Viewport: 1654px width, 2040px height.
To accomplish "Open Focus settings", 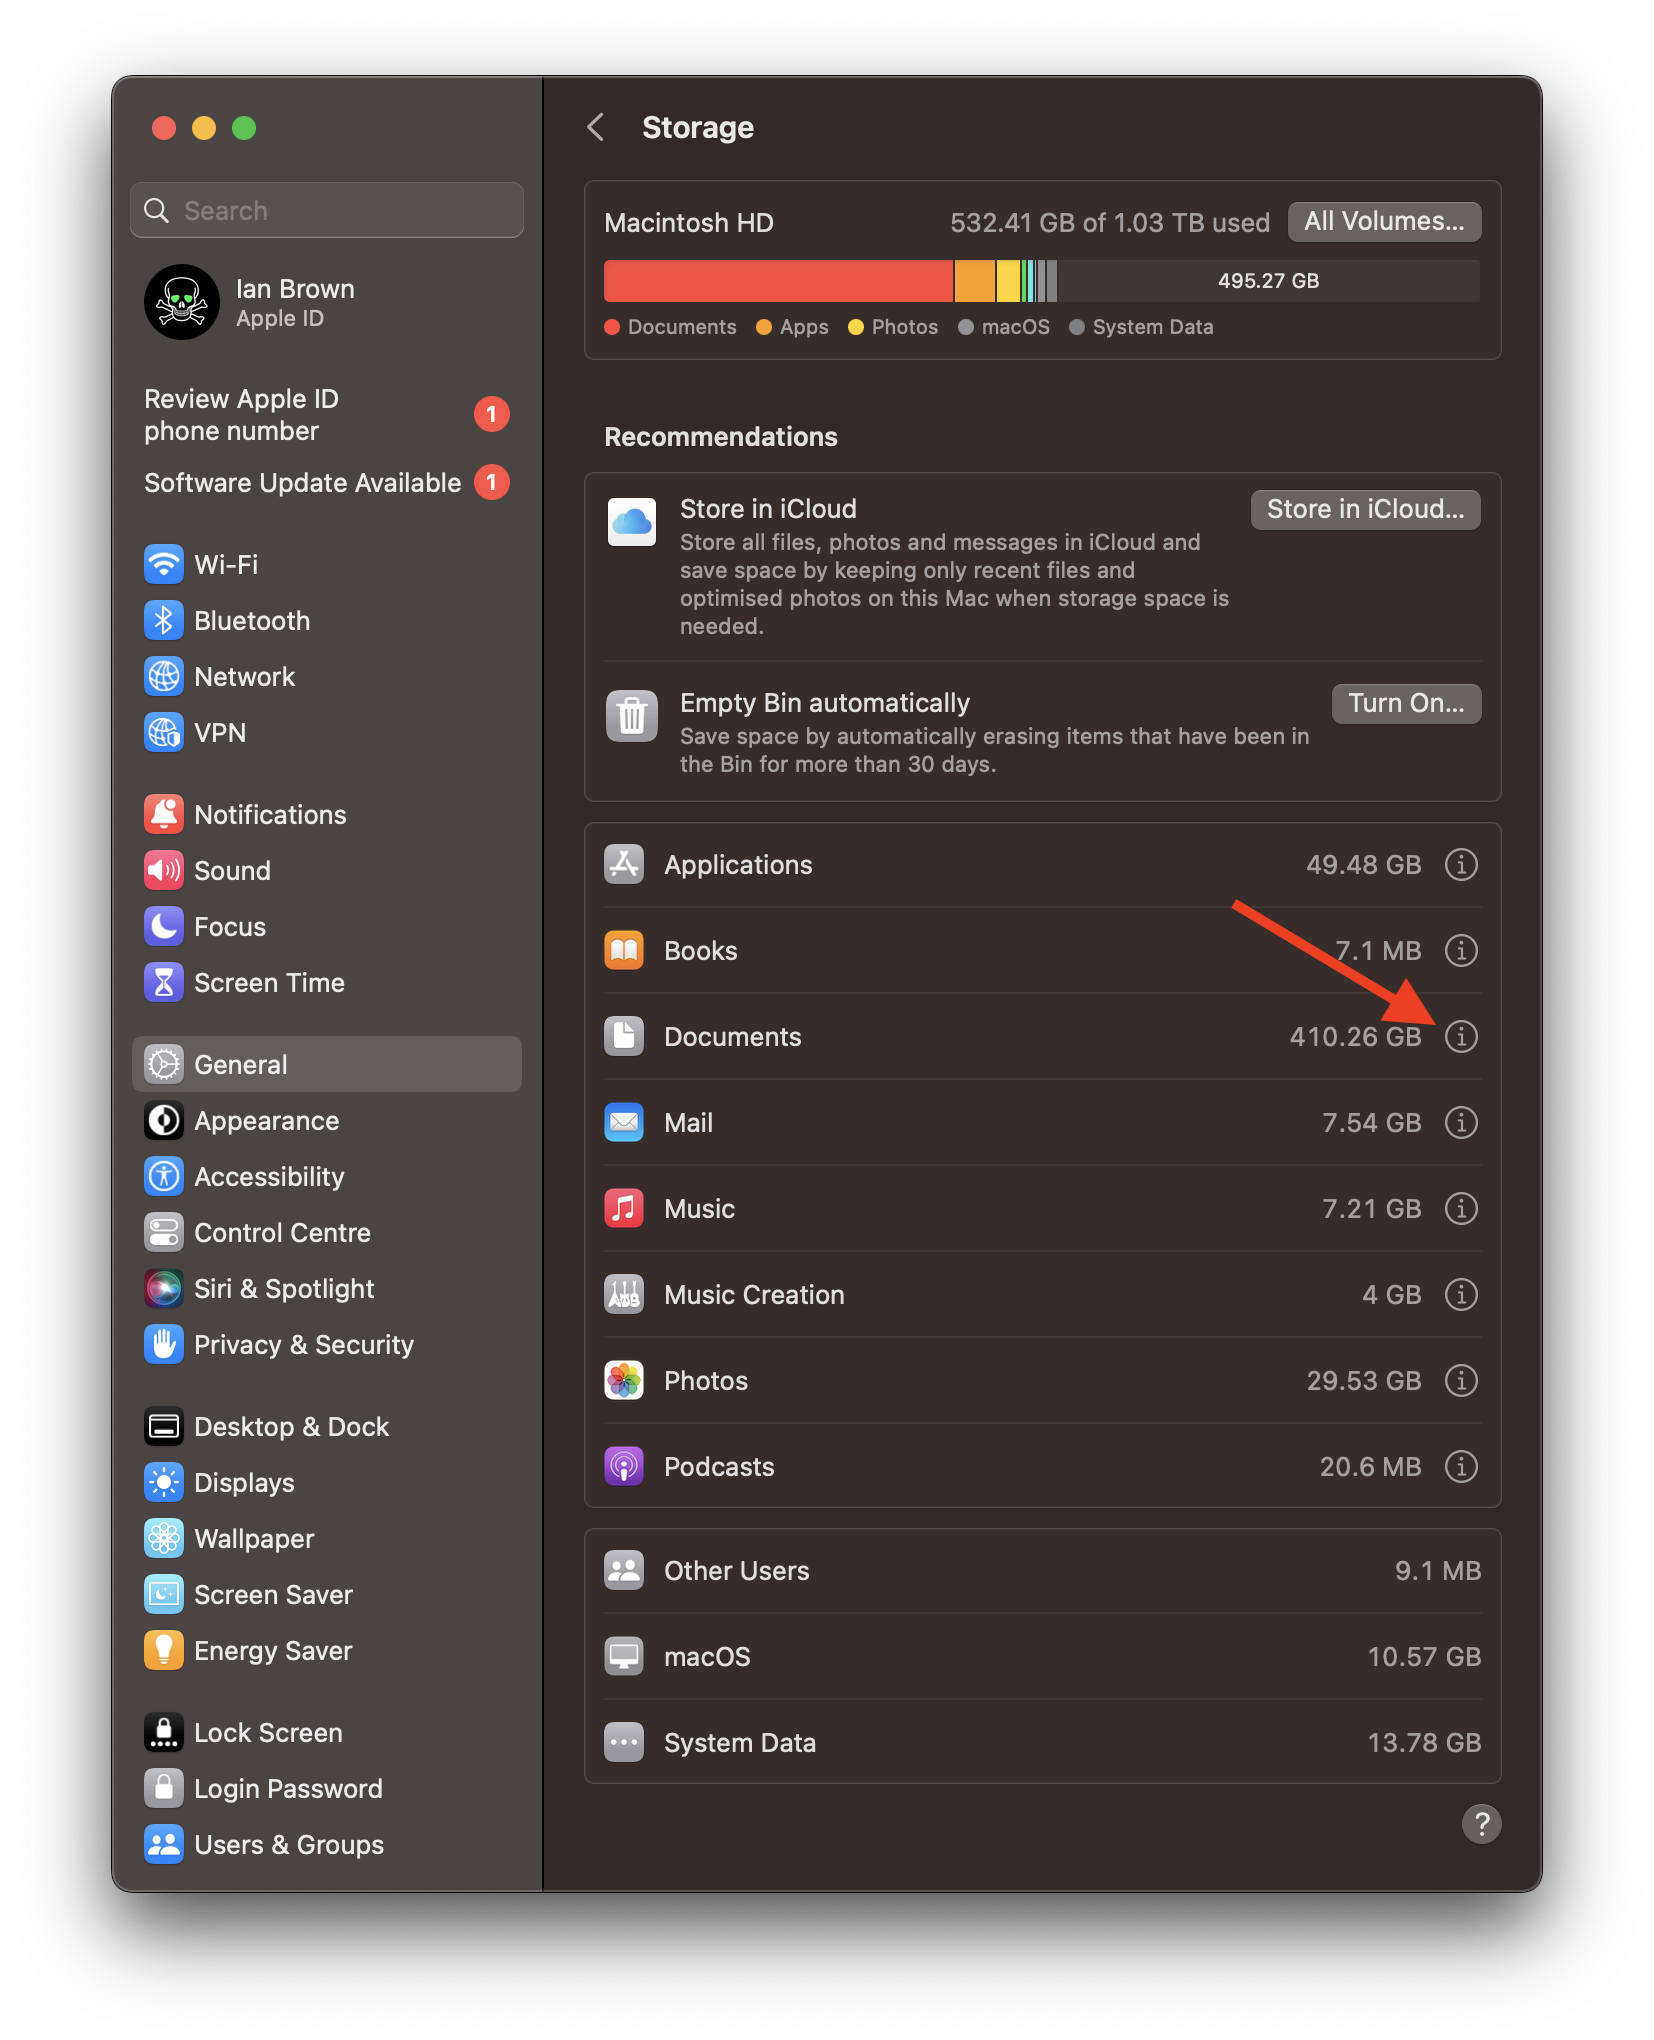I will coord(326,927).
